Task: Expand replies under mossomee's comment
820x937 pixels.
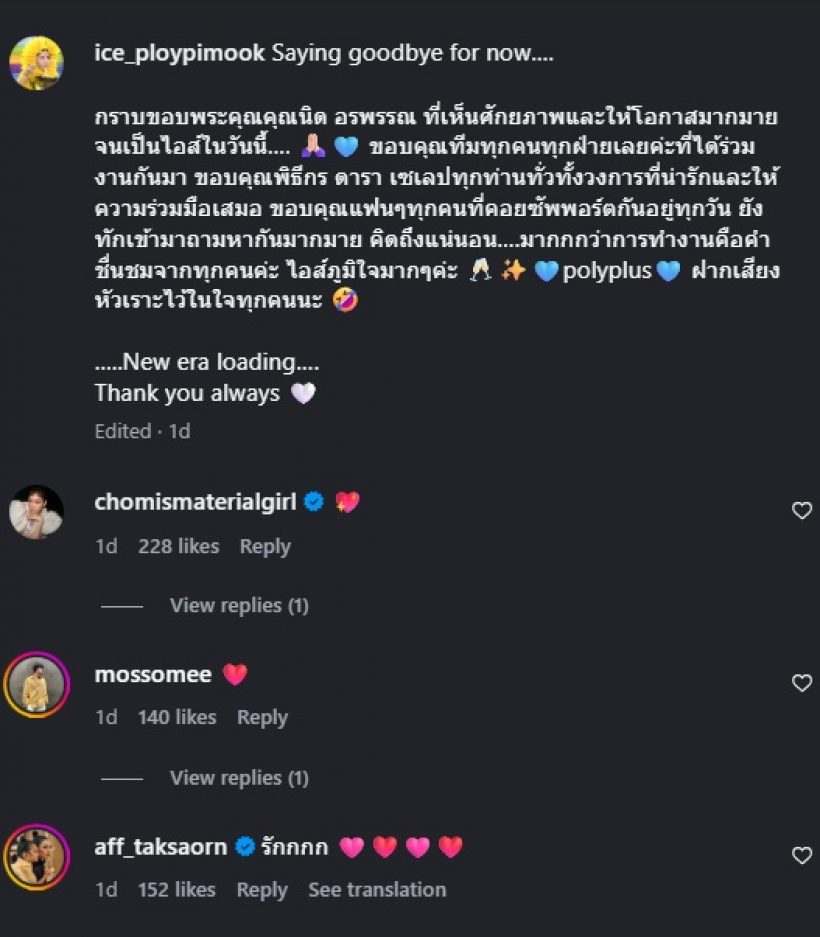Action: coord(238,777)
